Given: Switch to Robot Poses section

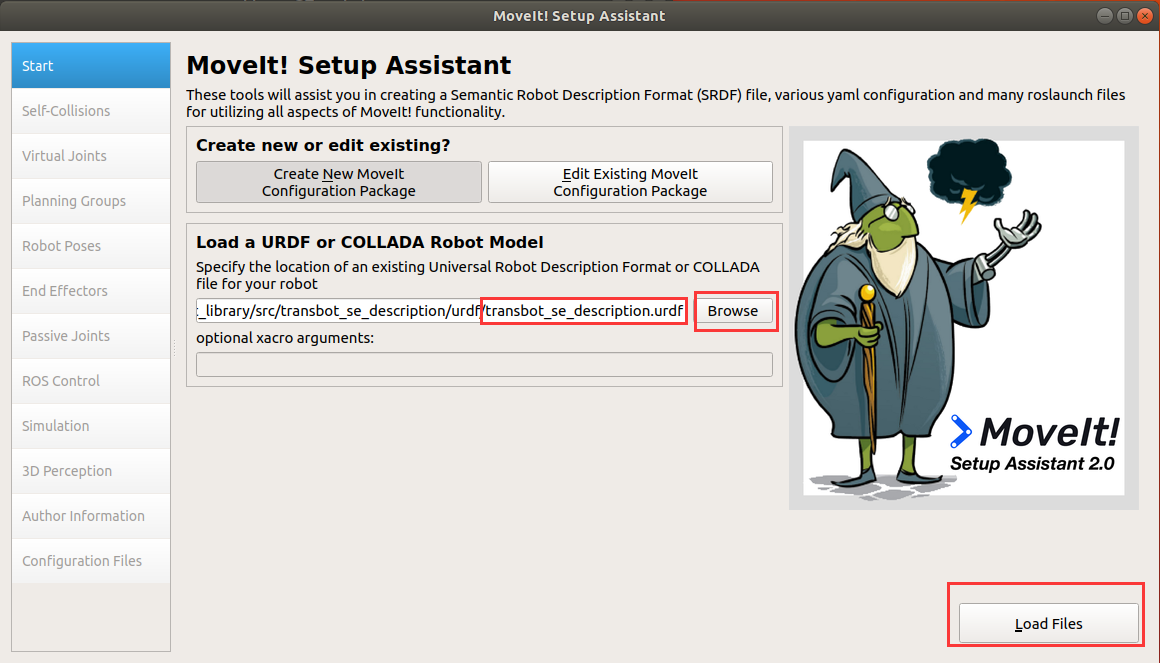Looking at the screenshot, I should click(91, 246).
